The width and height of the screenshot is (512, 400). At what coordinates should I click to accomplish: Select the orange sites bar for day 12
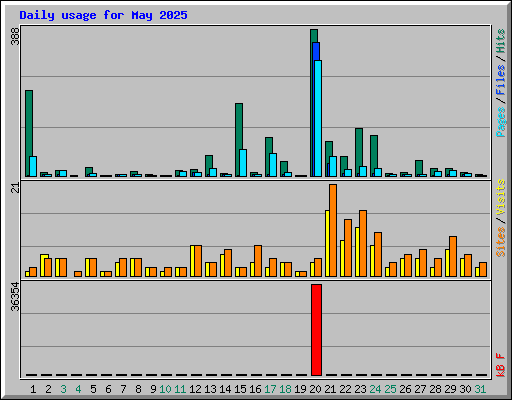(x=198, y=261)
